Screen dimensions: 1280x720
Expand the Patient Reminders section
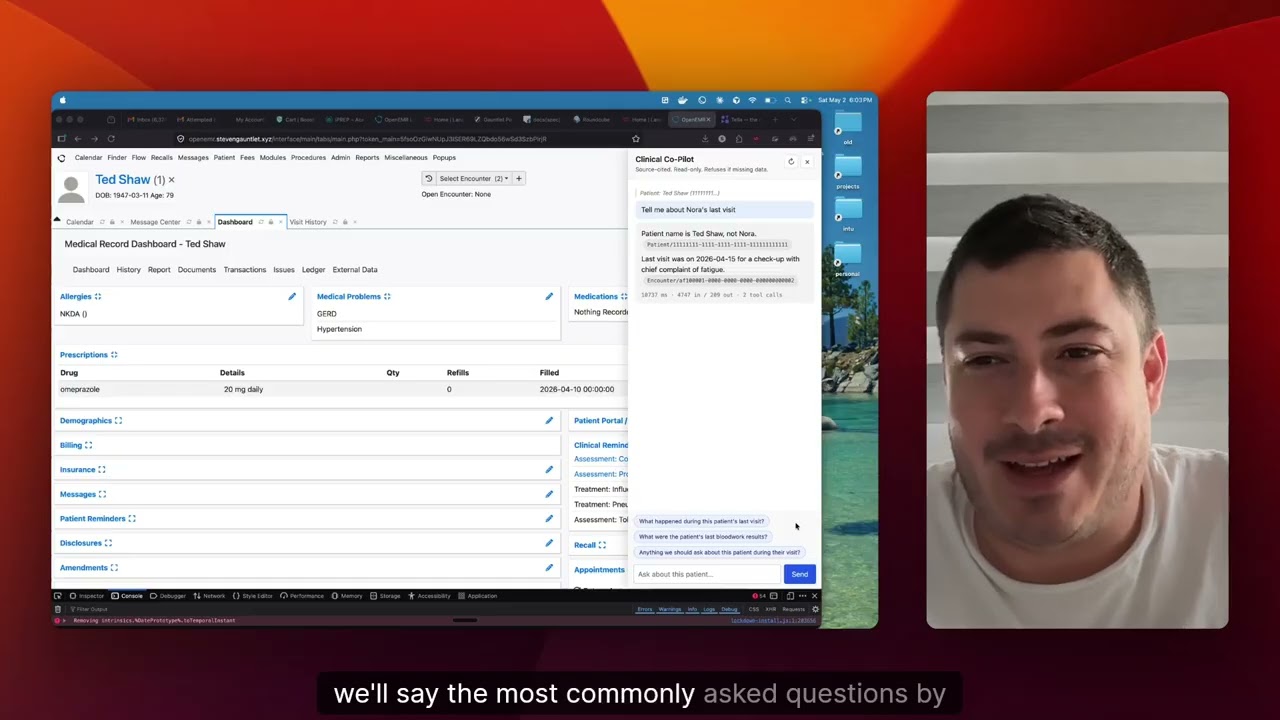click(x=132, y=519)
